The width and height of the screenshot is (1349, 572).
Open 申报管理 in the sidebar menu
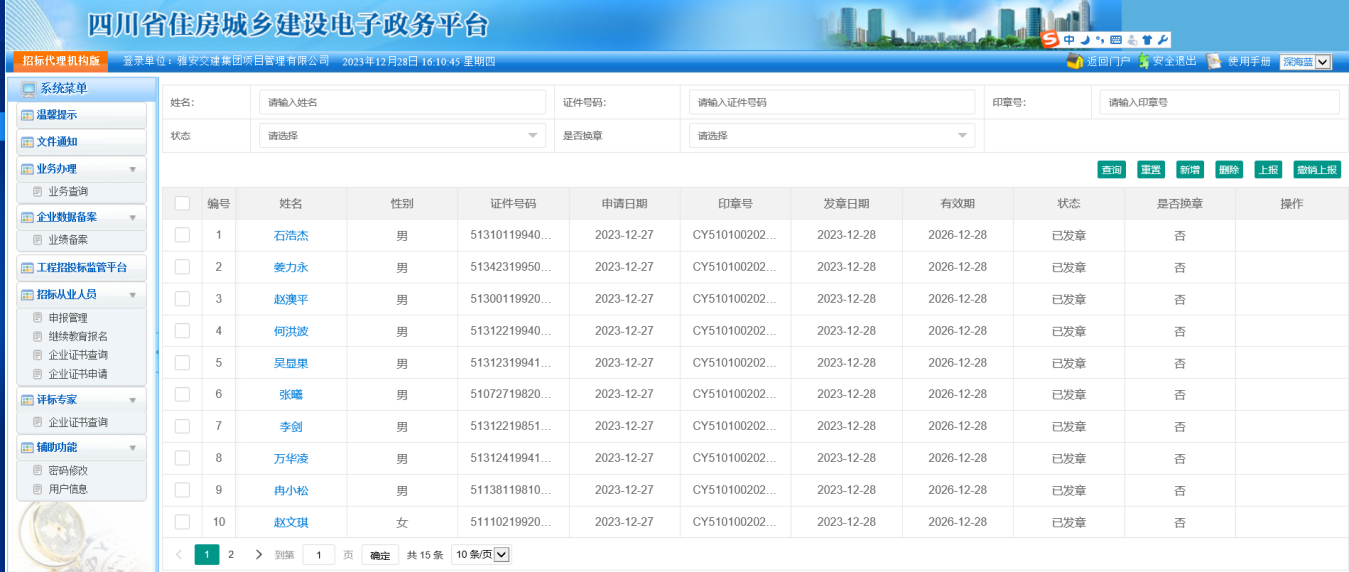[x=68, y=318]
